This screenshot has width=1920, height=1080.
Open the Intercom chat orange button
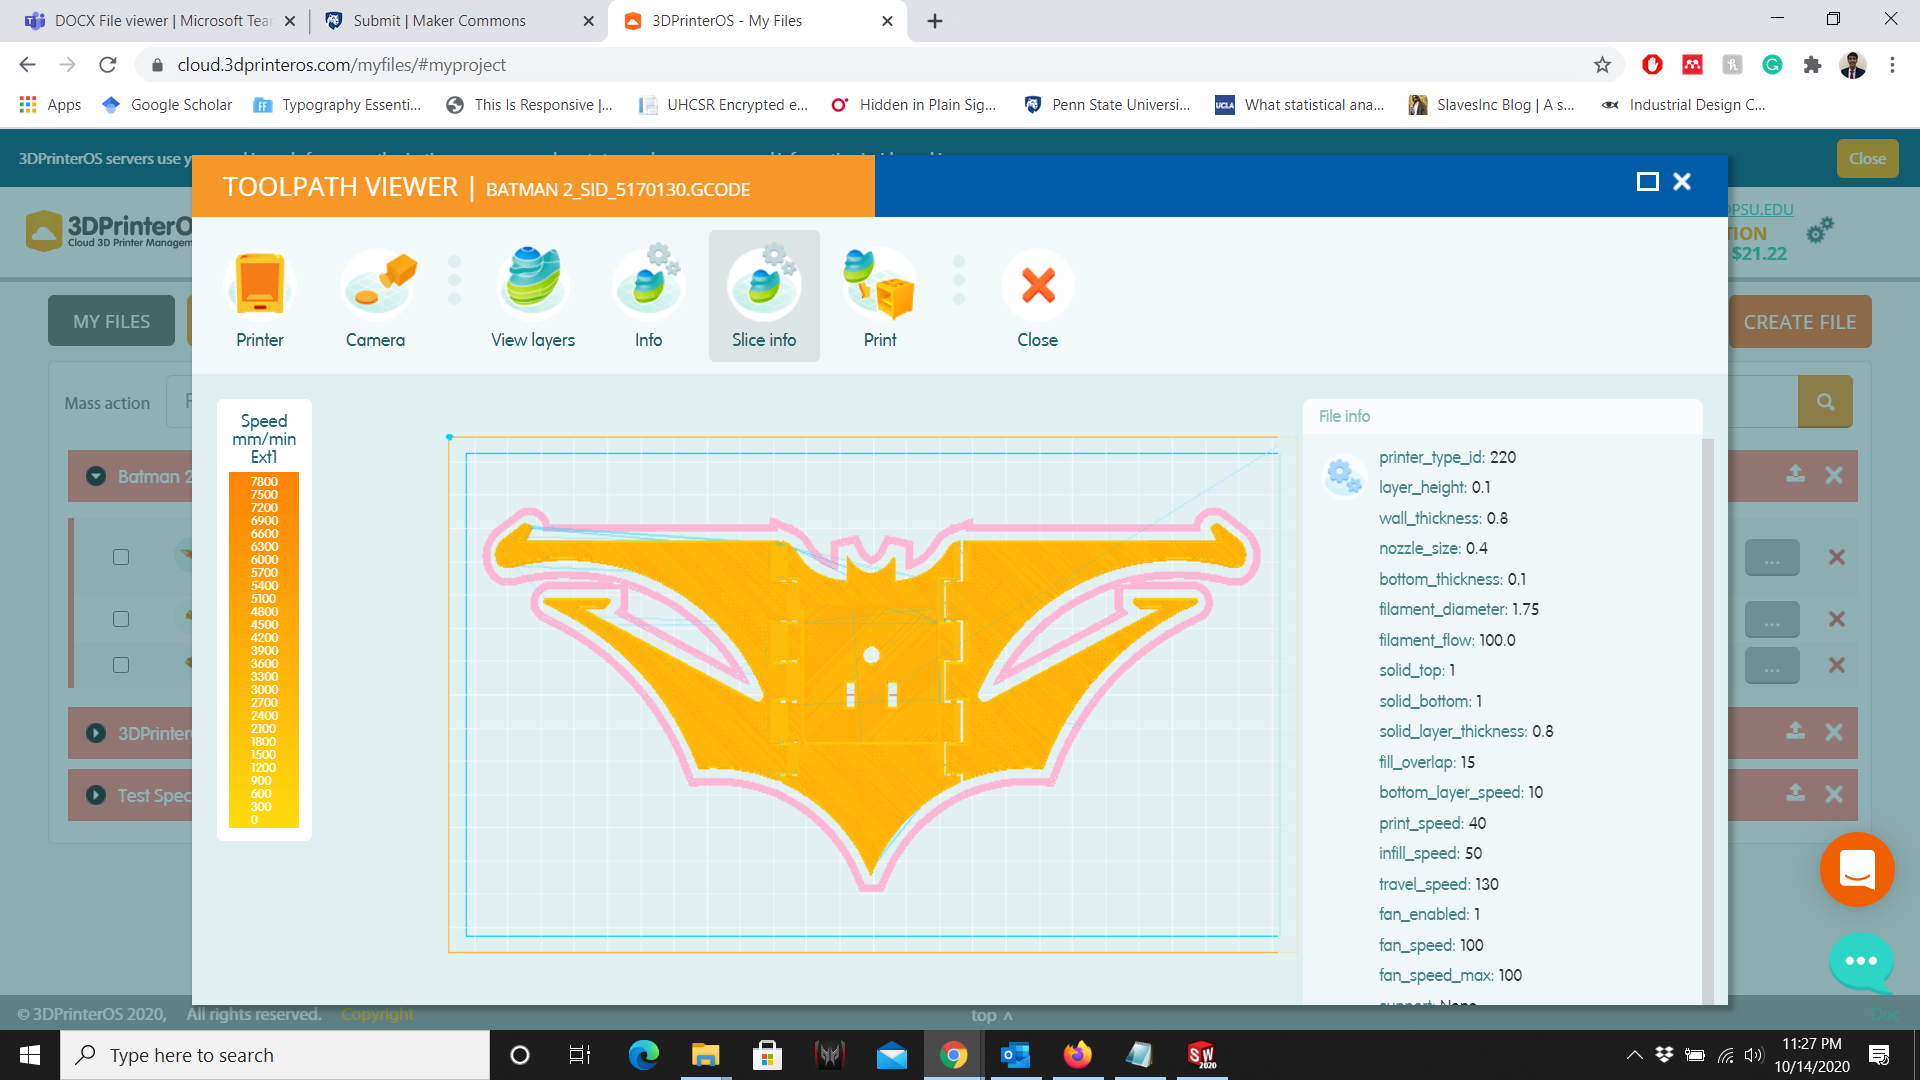point(1857,869)
